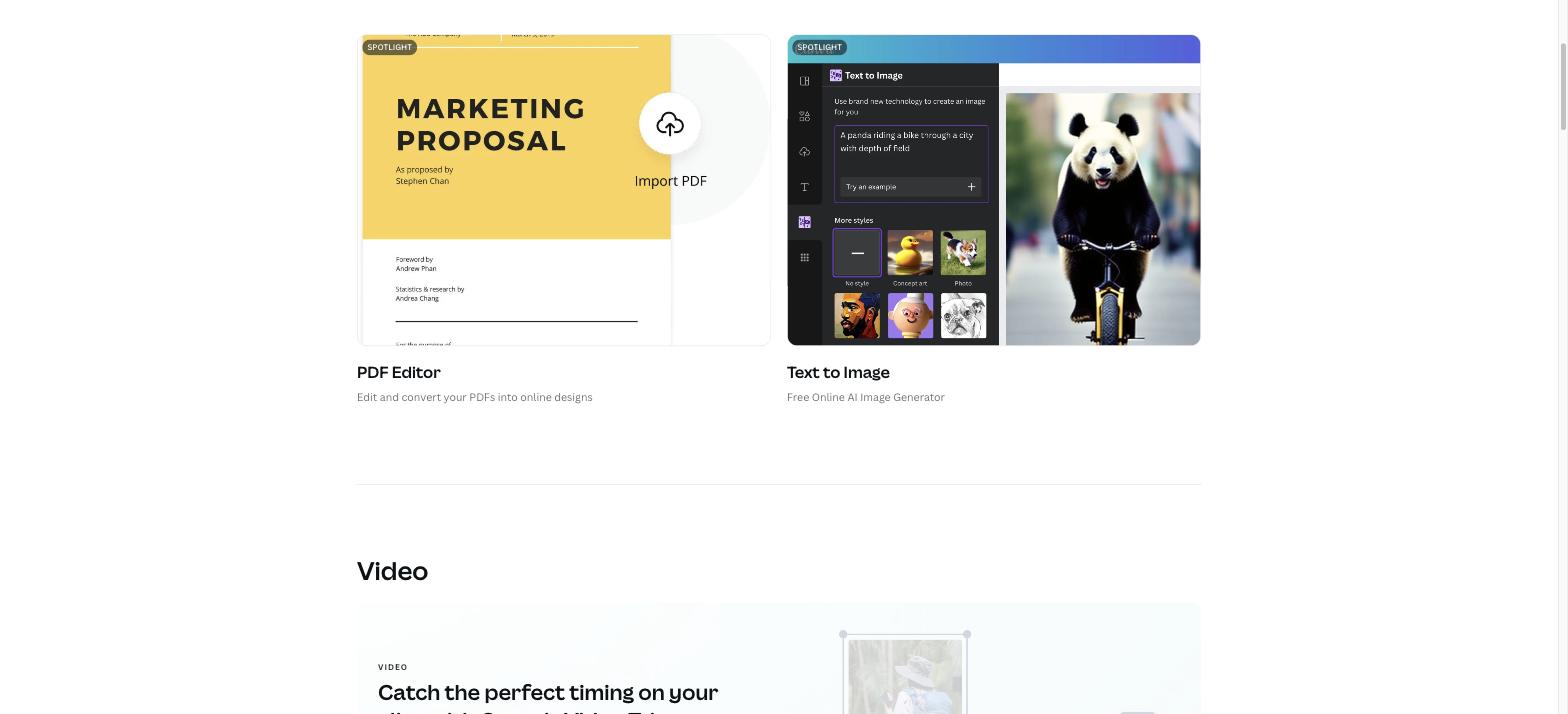Select the Text 'T' icon in sidebar
This screenshot has width=1568, height=714.
(x=804, y=187)
